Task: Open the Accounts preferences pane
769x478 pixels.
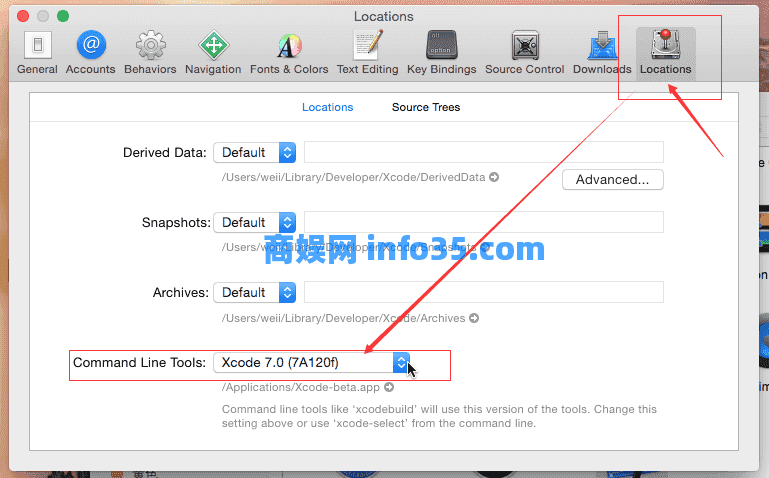Action: pyautogui.click(x=91, y=52)
